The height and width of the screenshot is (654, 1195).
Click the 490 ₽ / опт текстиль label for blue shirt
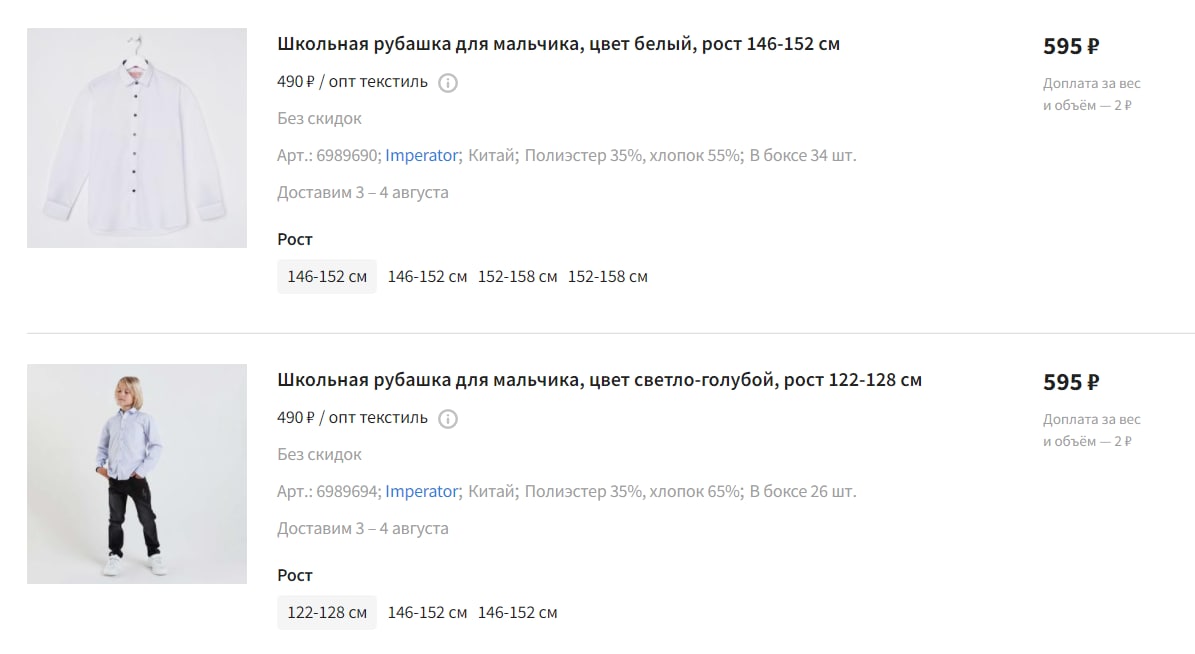(353, 418)
